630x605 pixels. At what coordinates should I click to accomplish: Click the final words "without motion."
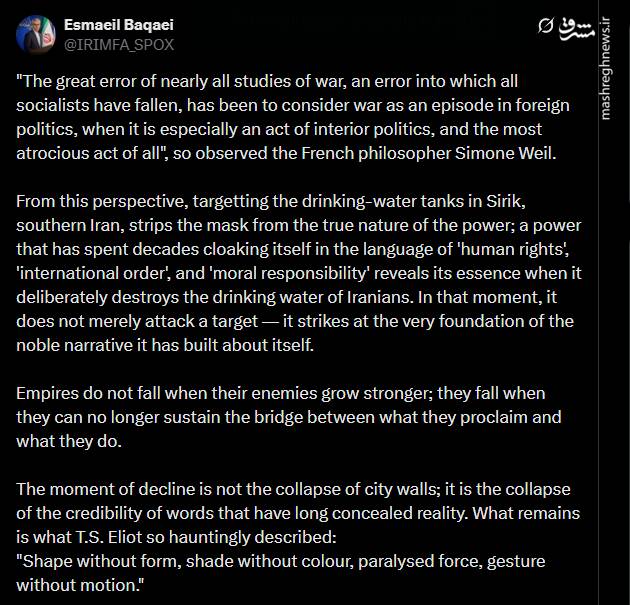[80, 585]
